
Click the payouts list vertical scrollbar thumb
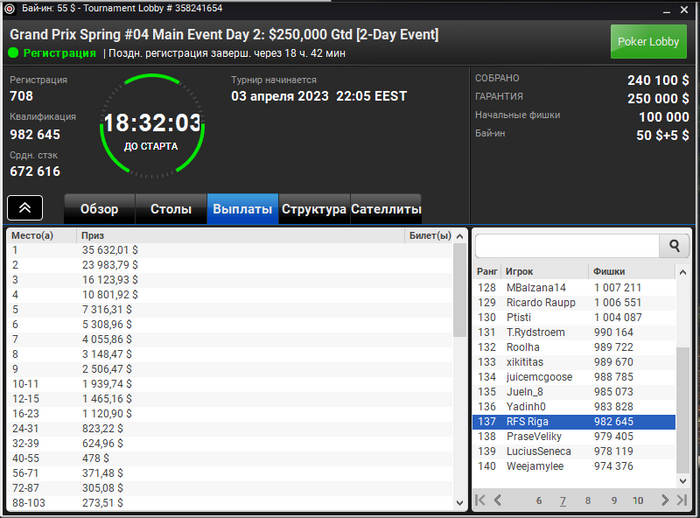[x=460, y=290]
